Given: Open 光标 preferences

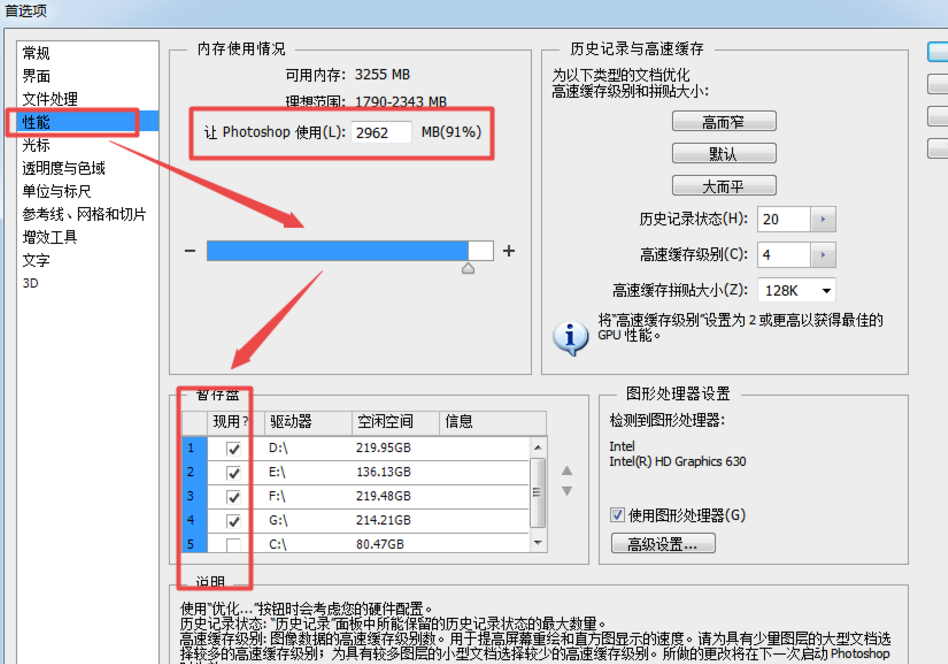Looking at the screenshot, I should point(36,145).
